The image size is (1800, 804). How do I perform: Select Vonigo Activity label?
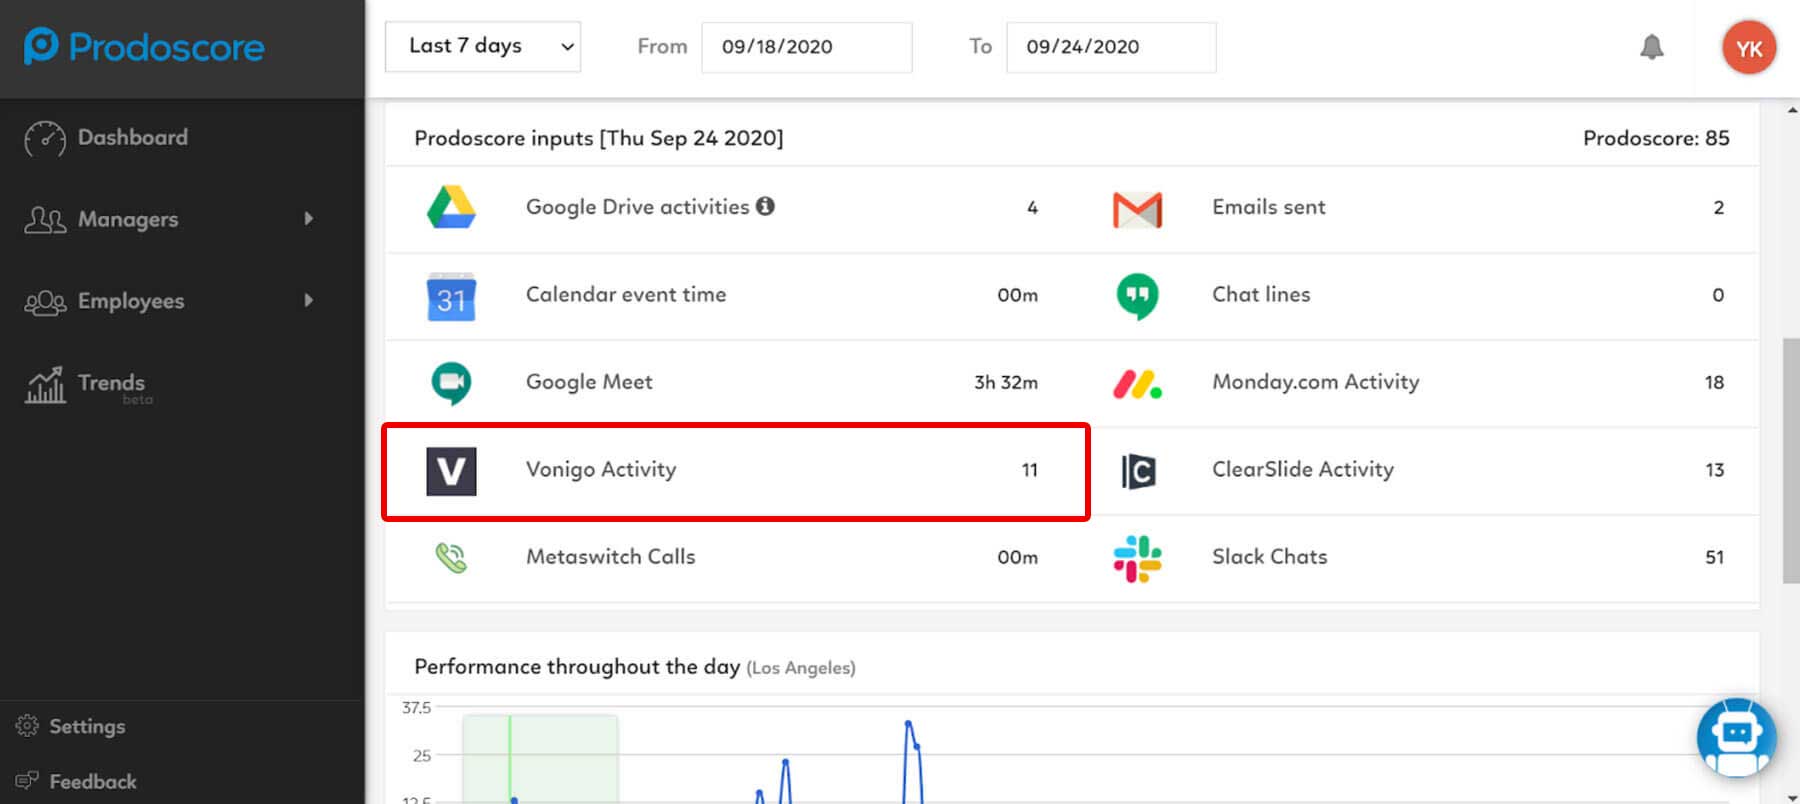click(601, 469)
